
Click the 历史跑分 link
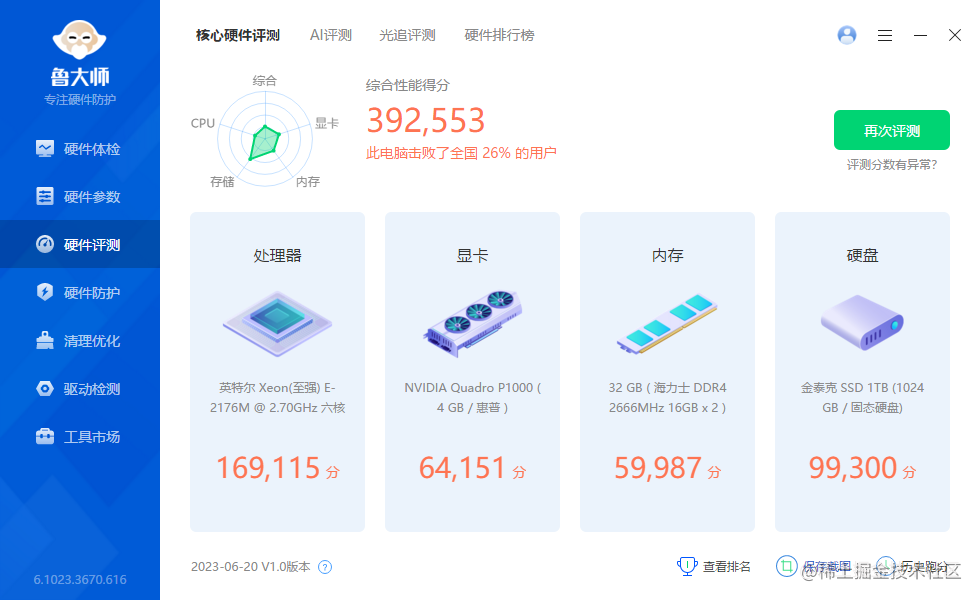(x=925, y=567)
